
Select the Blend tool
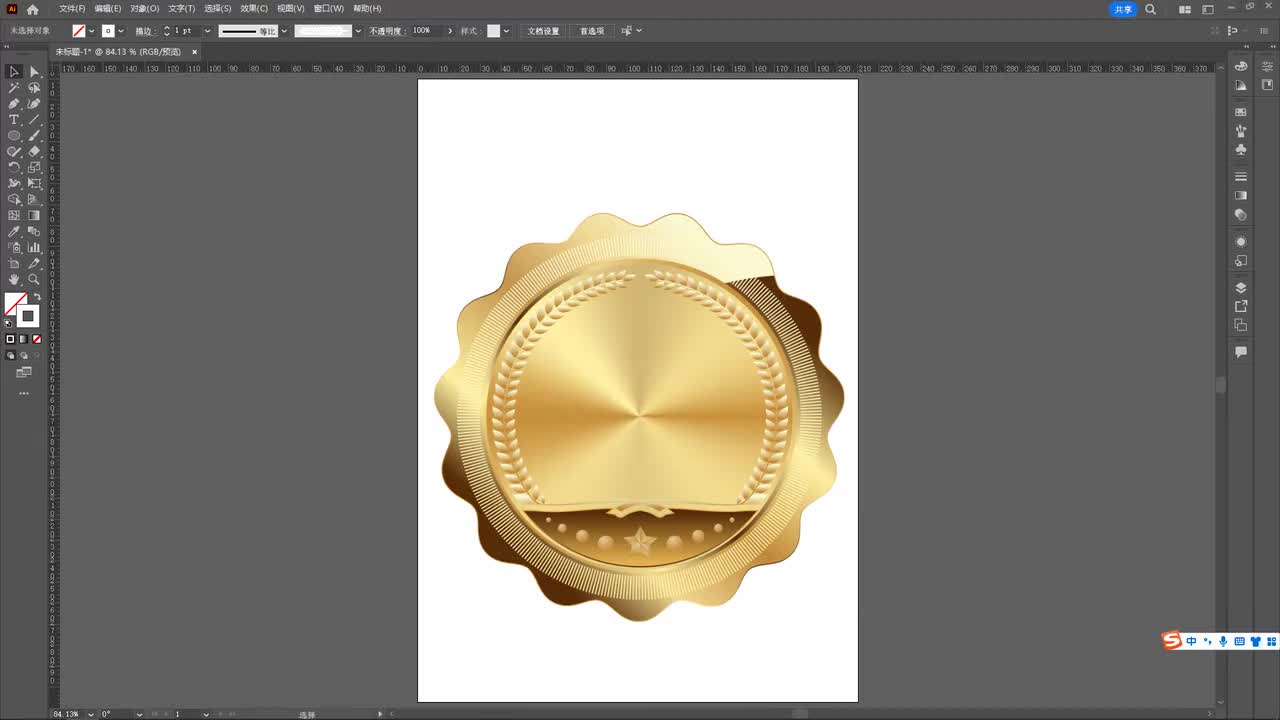pos(34,232)
